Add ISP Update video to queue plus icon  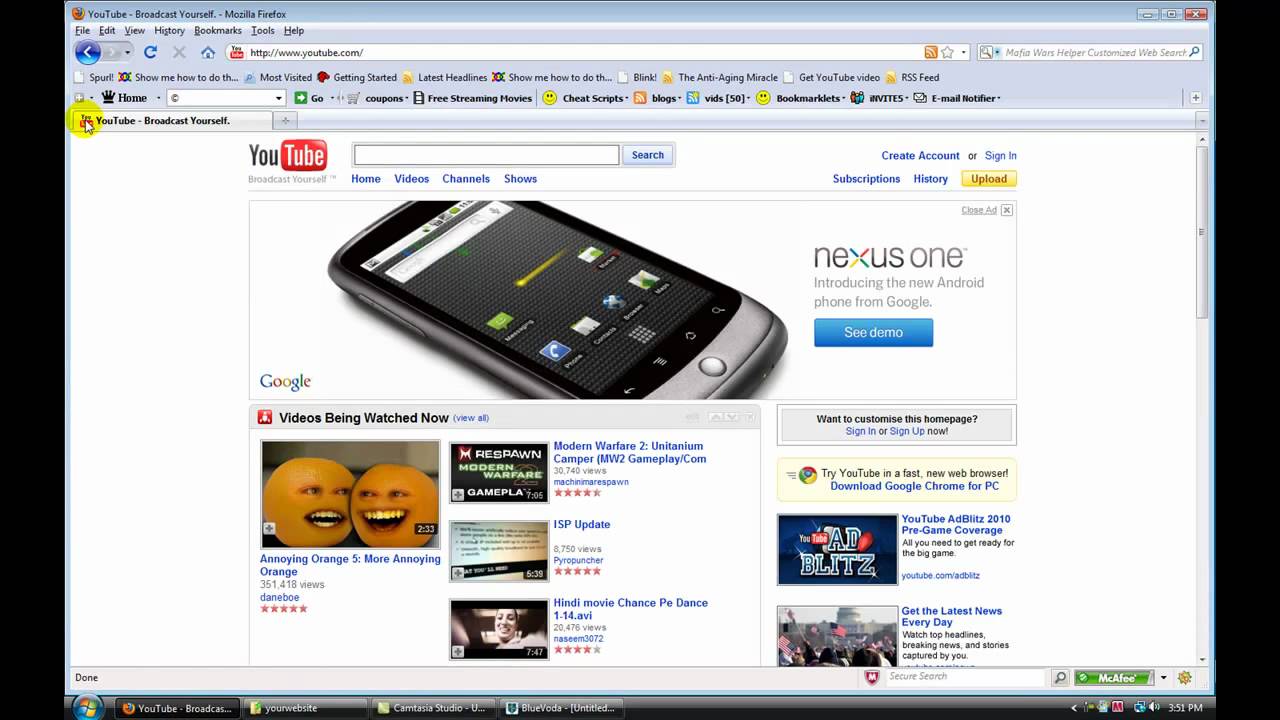click(458, 574)
